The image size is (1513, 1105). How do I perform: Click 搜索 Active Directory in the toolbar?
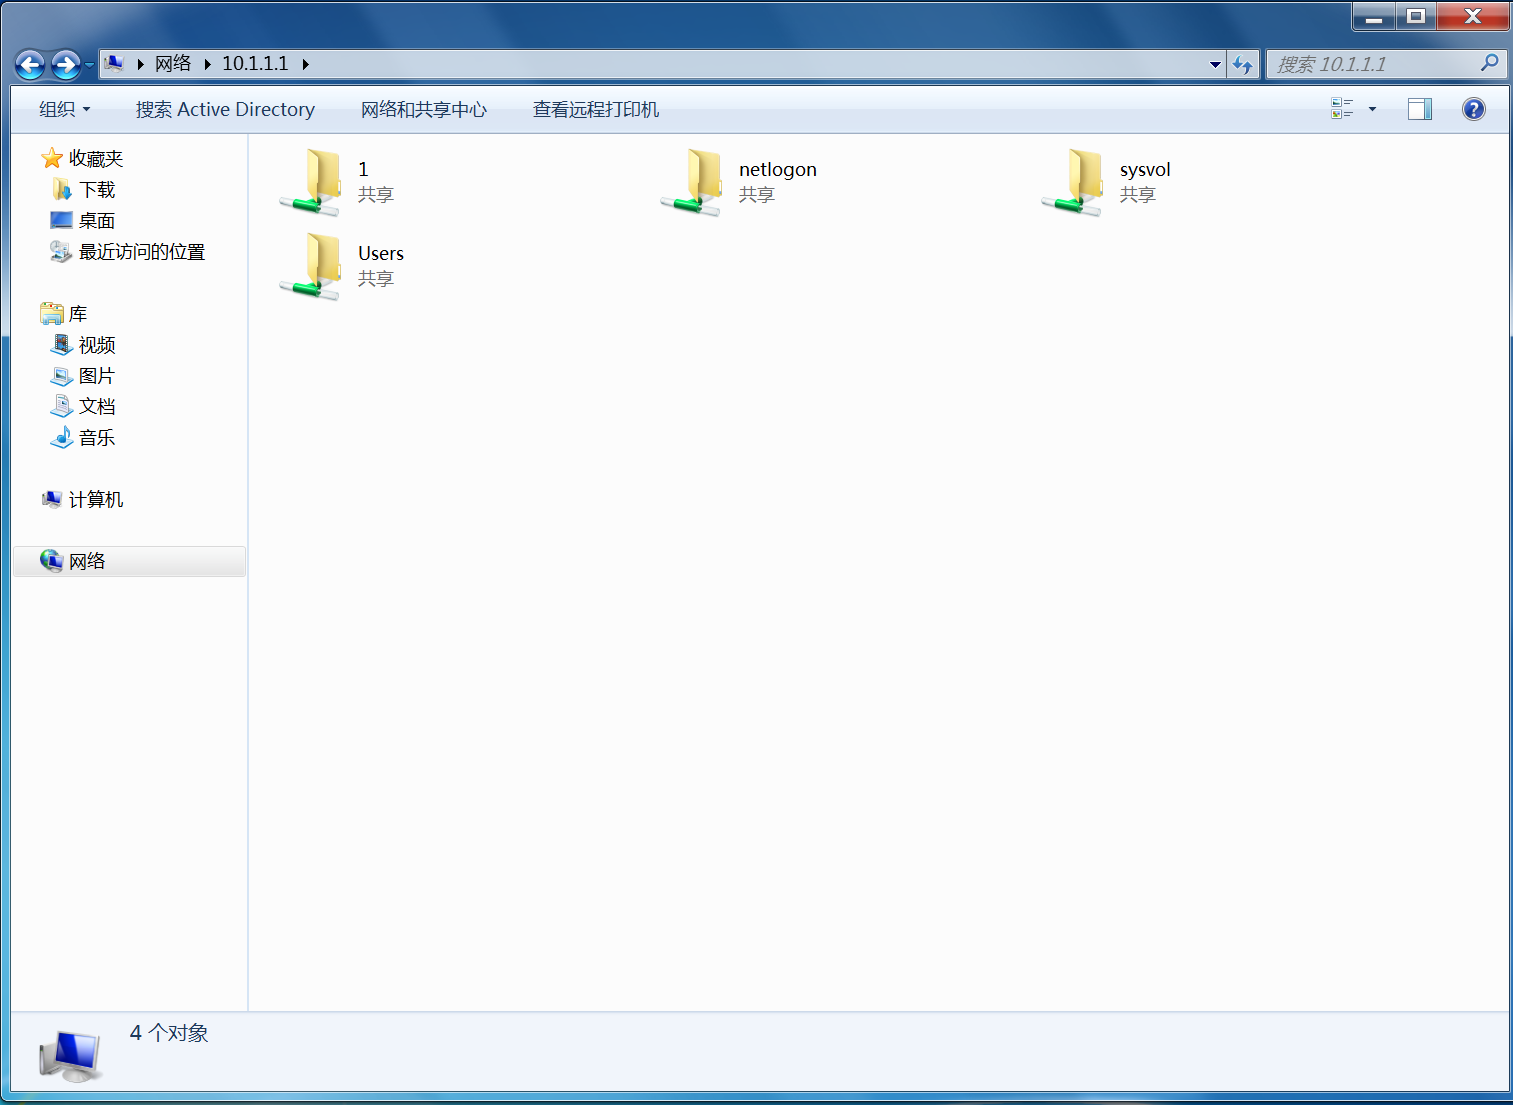coord(225,109)
